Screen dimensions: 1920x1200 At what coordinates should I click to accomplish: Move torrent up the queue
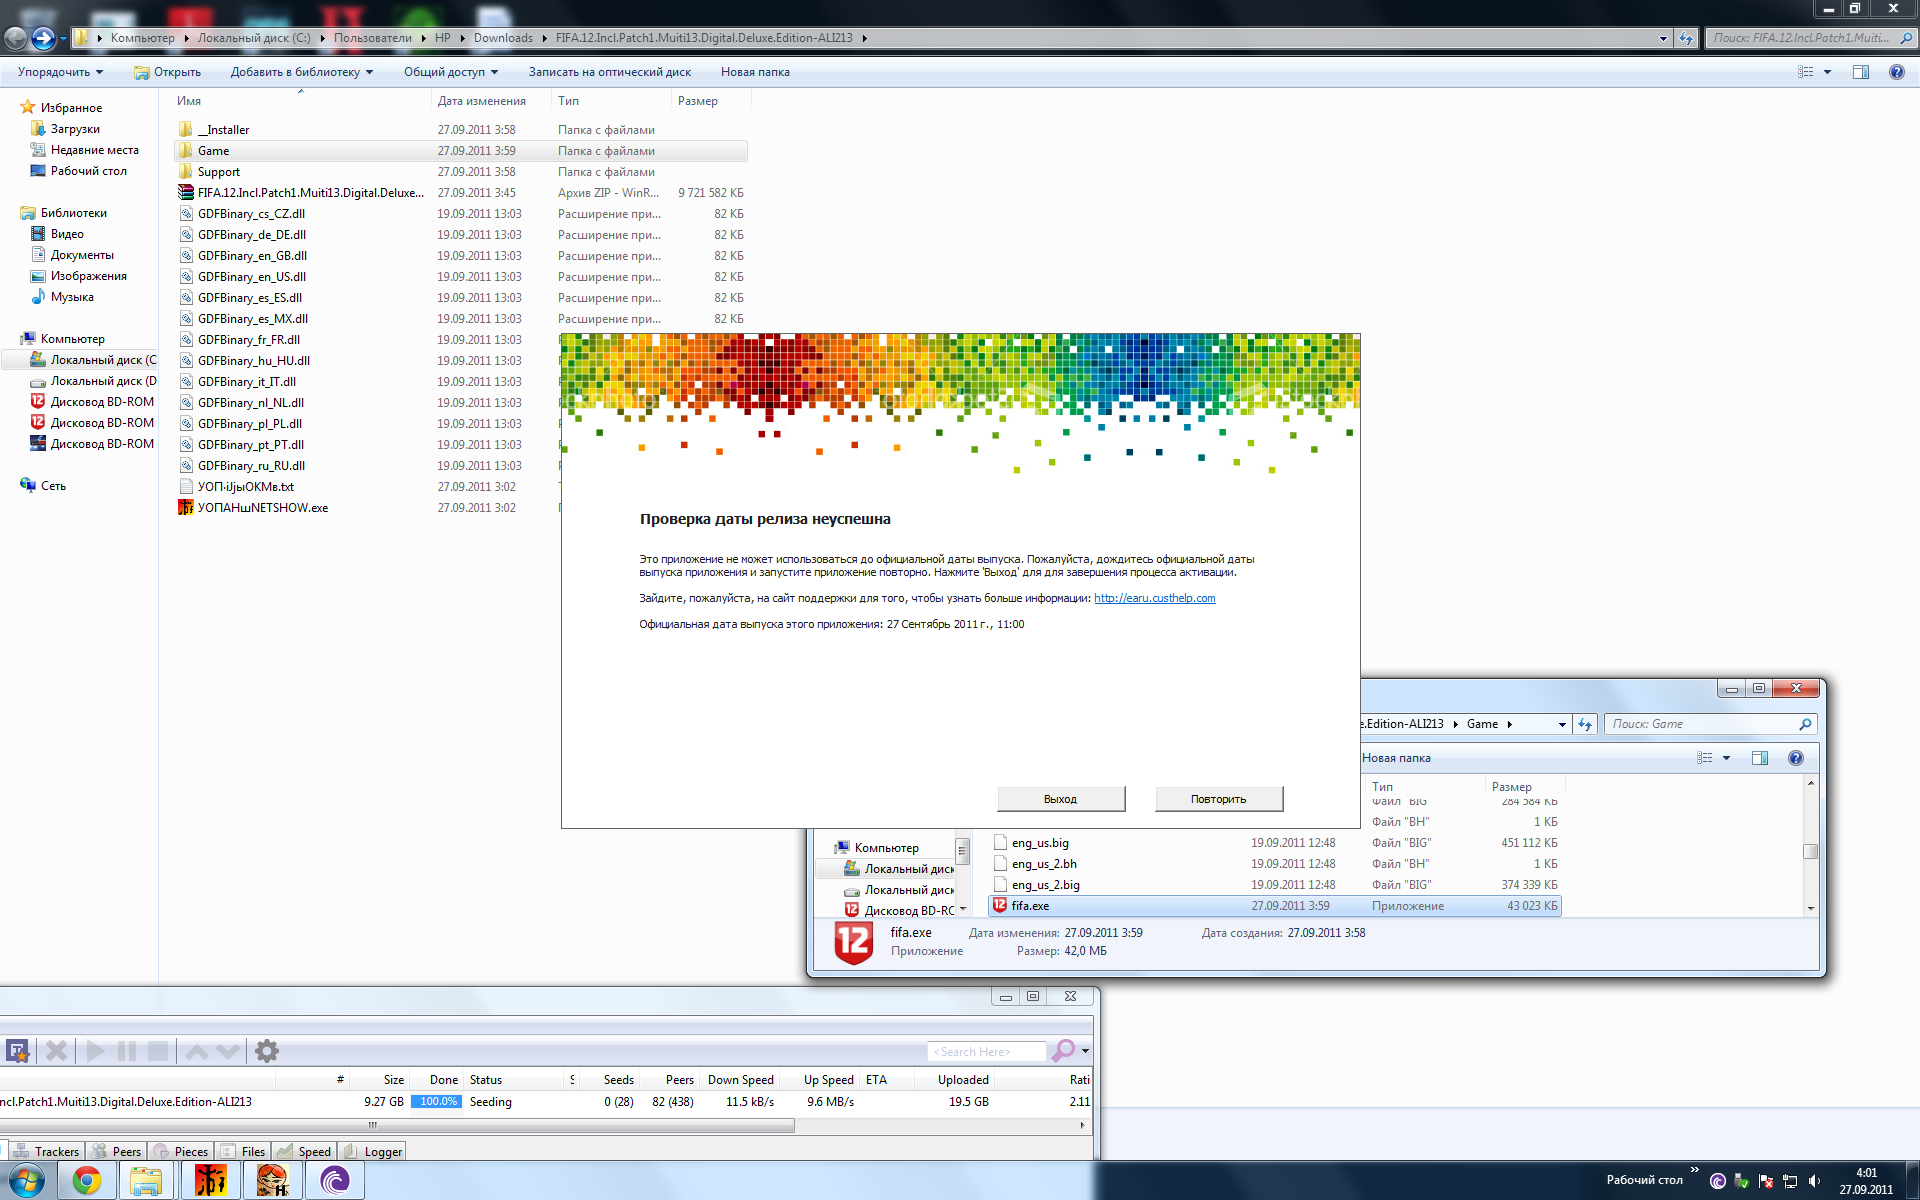197,1051
